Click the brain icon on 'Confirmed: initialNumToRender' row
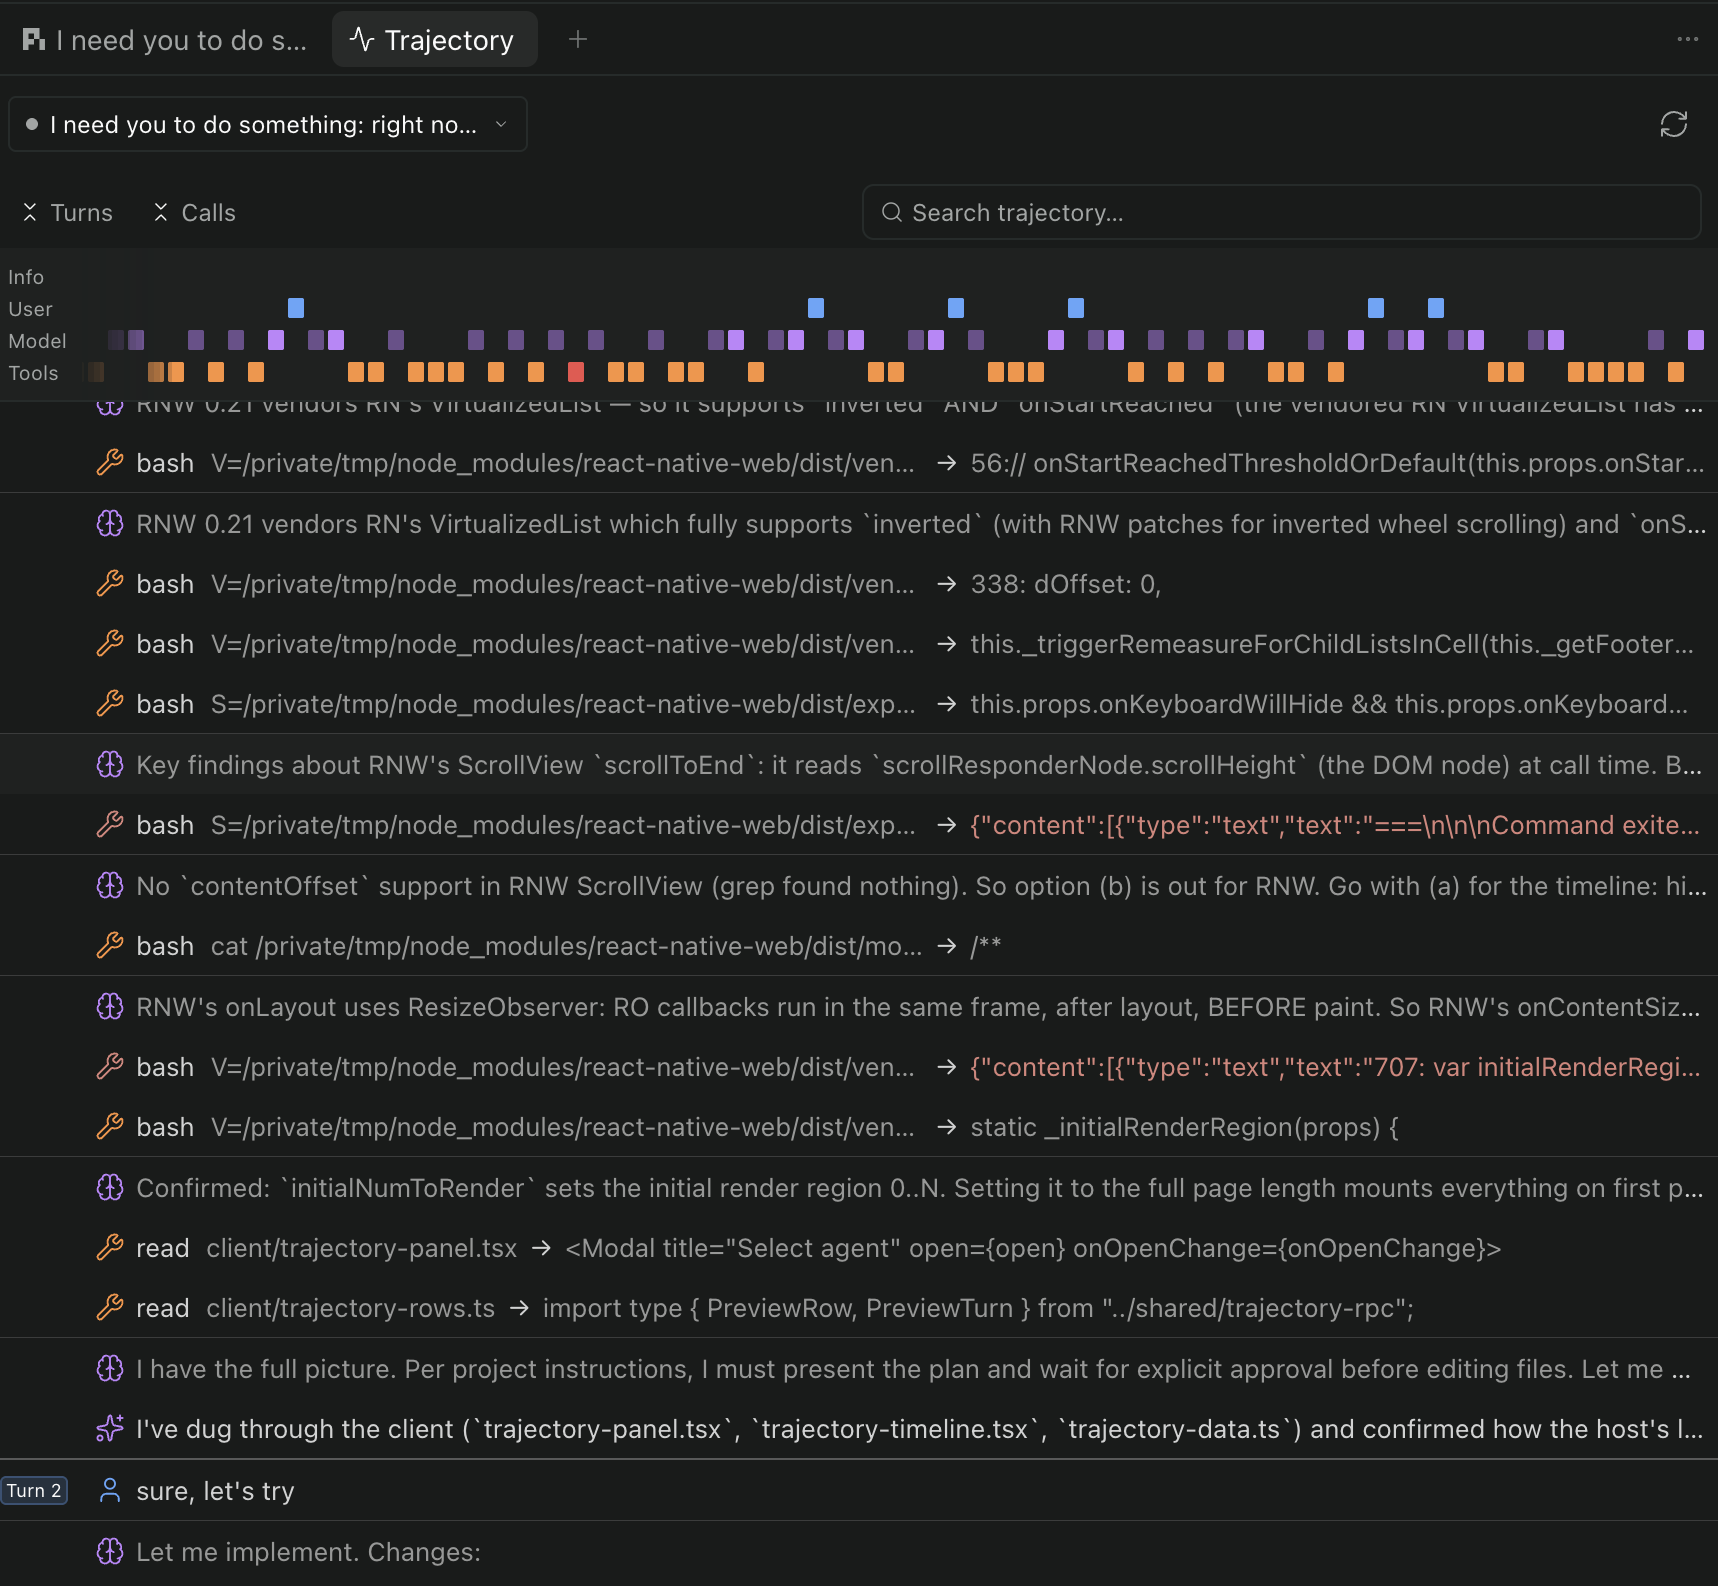This screenshot has height=1586, width=1718. (x=110, y=1188)
